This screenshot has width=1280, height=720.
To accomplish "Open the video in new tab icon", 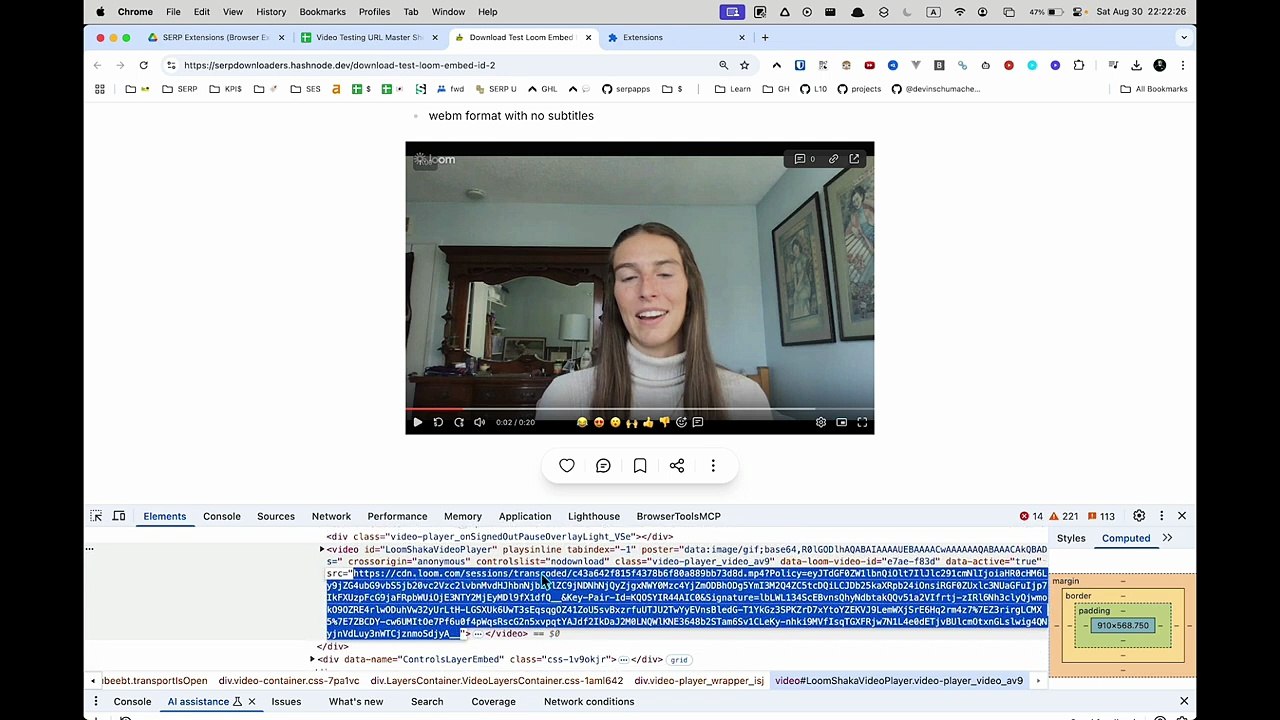I will click(854, 159).
